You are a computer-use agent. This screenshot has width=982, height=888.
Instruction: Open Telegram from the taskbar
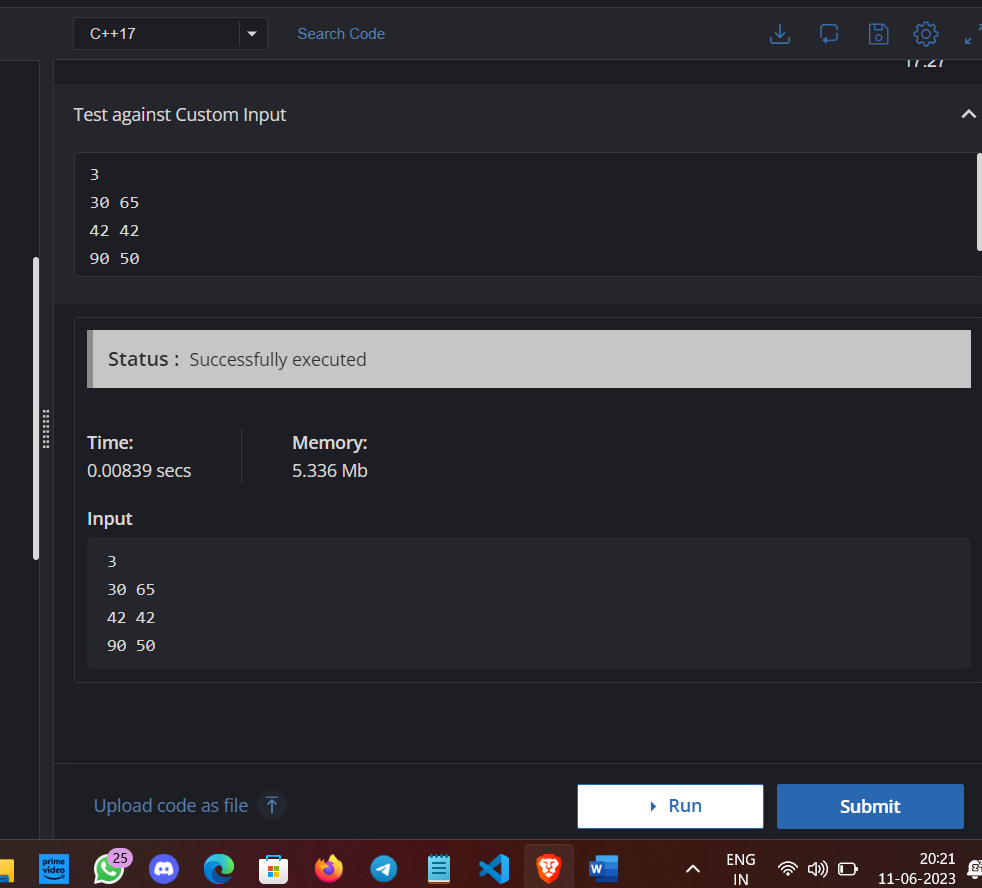(383, 868)
